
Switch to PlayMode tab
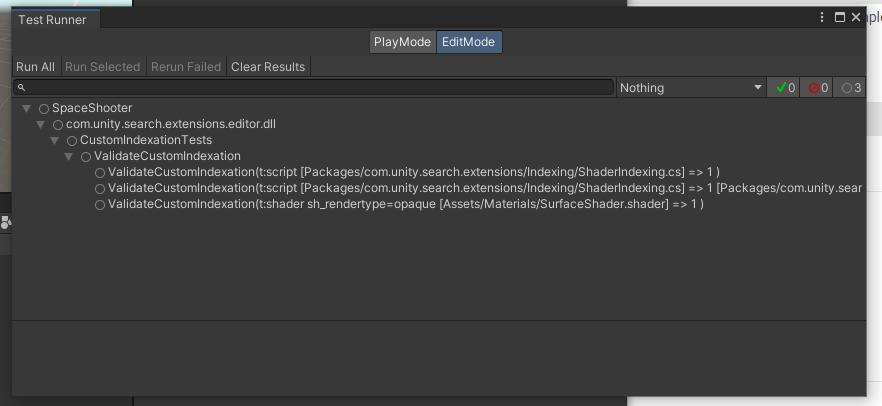(402, 42)
